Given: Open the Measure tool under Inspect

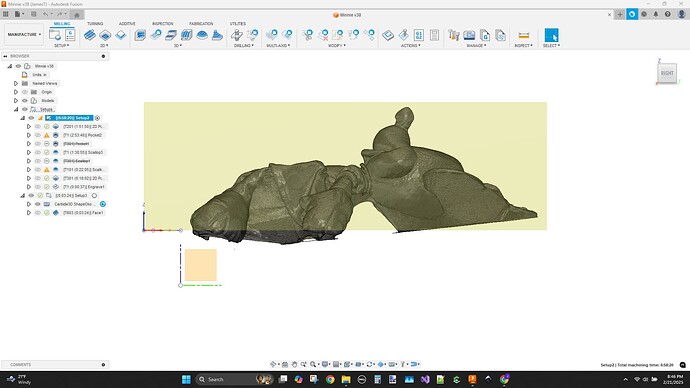Looking at the screenshot, I should pyautogui.click(x=523, y=35).
